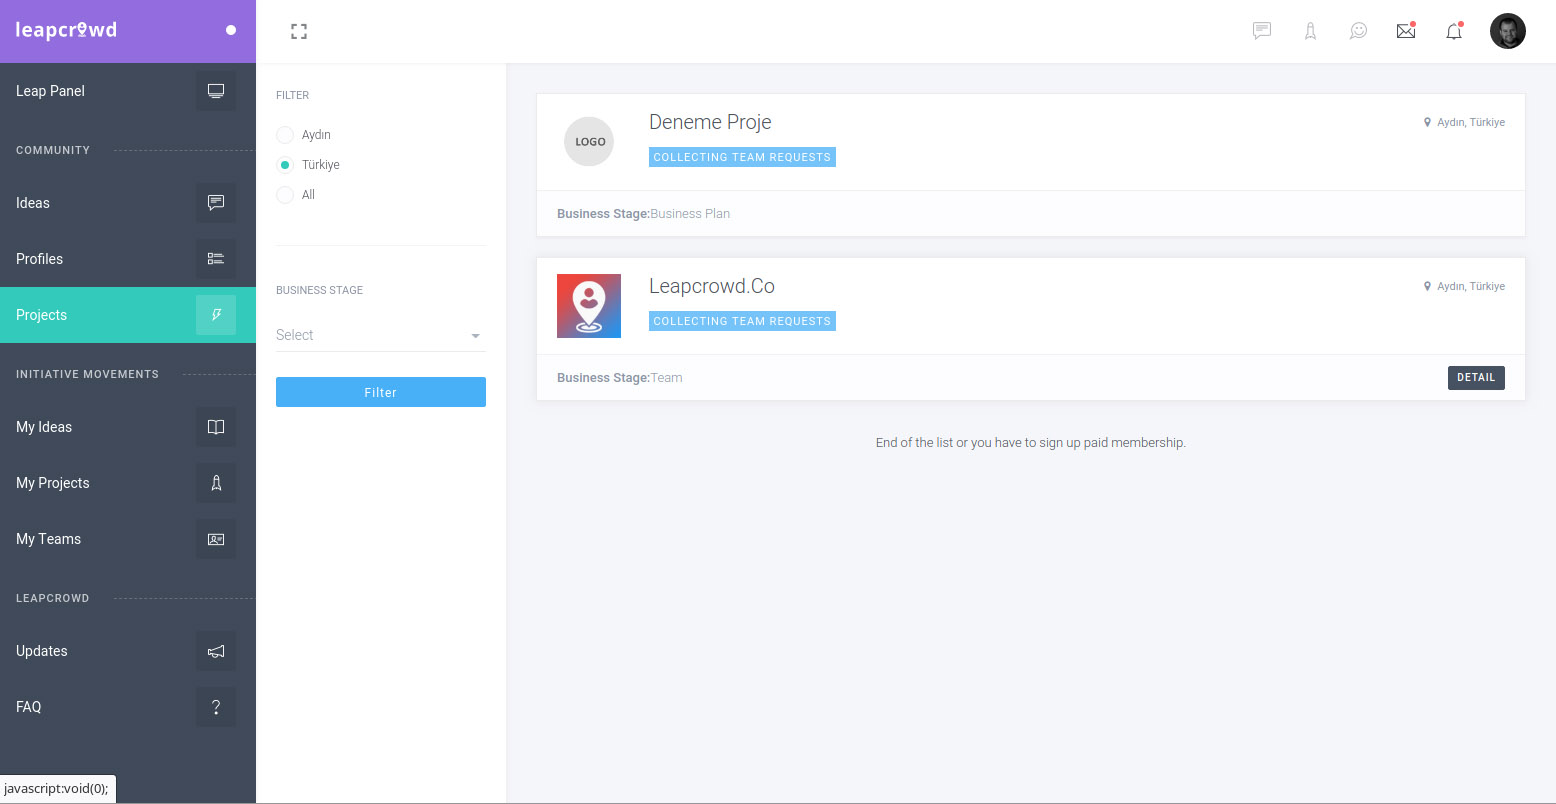Click the FAQ question mark icon
The image size is (1556, 804).
pos(216,707)
